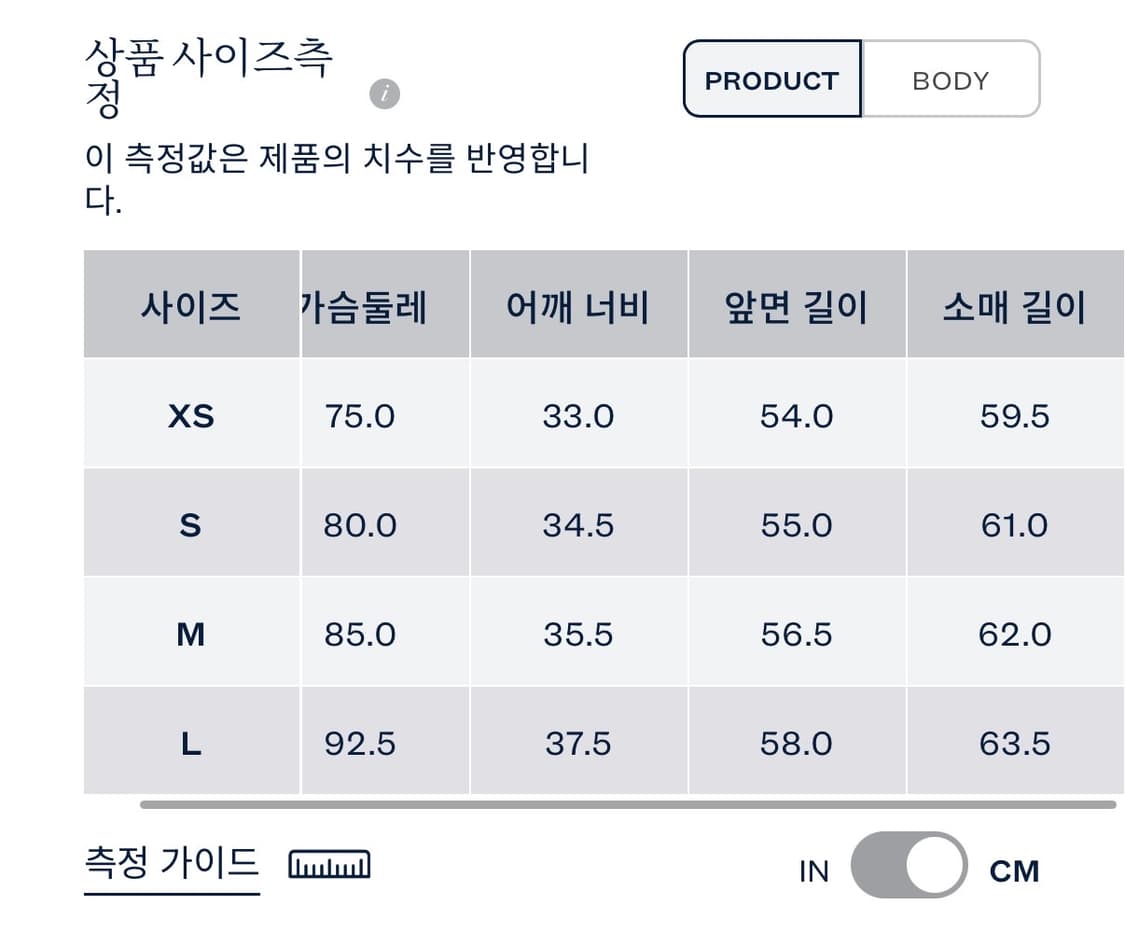Image resolution: width=1125 pixels, height=935 pixels.
Task: Select the 사이즈 column header
Action: (x=191, y=306)
